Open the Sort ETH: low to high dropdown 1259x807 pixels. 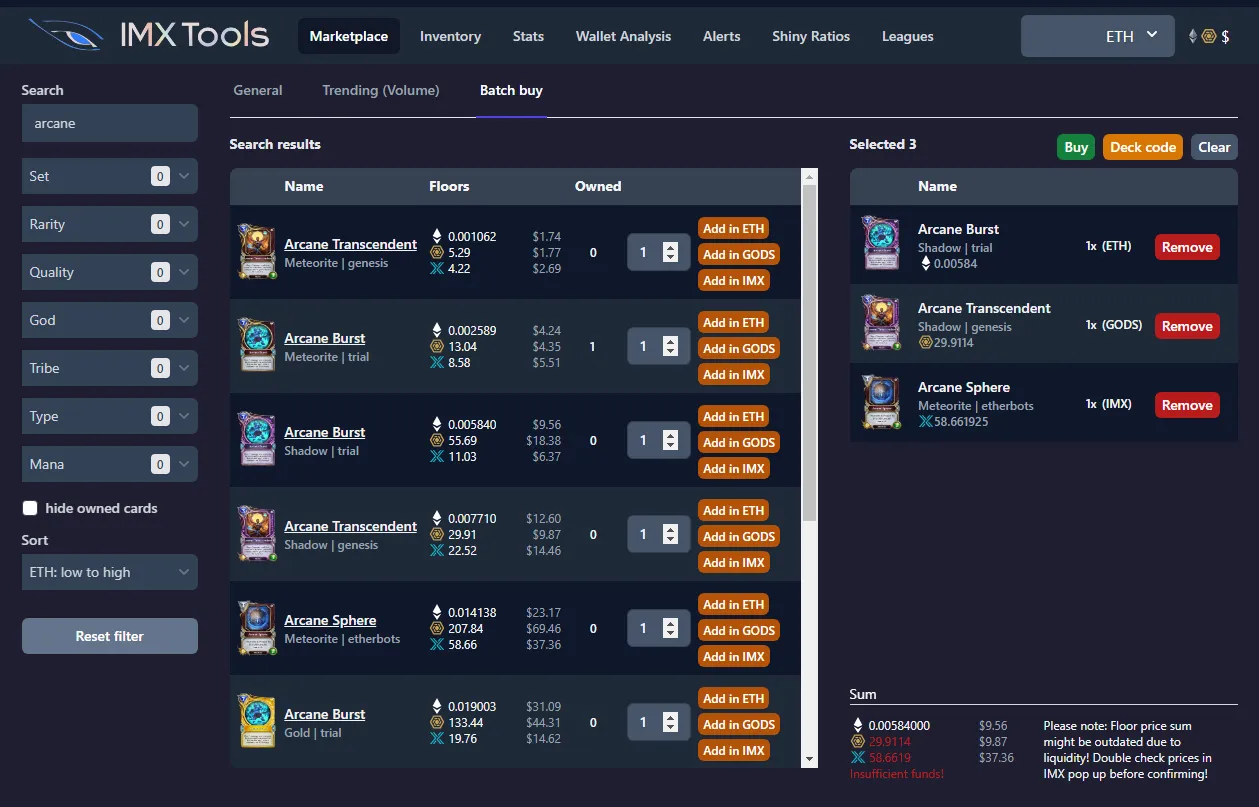click(x=110, y=572)
